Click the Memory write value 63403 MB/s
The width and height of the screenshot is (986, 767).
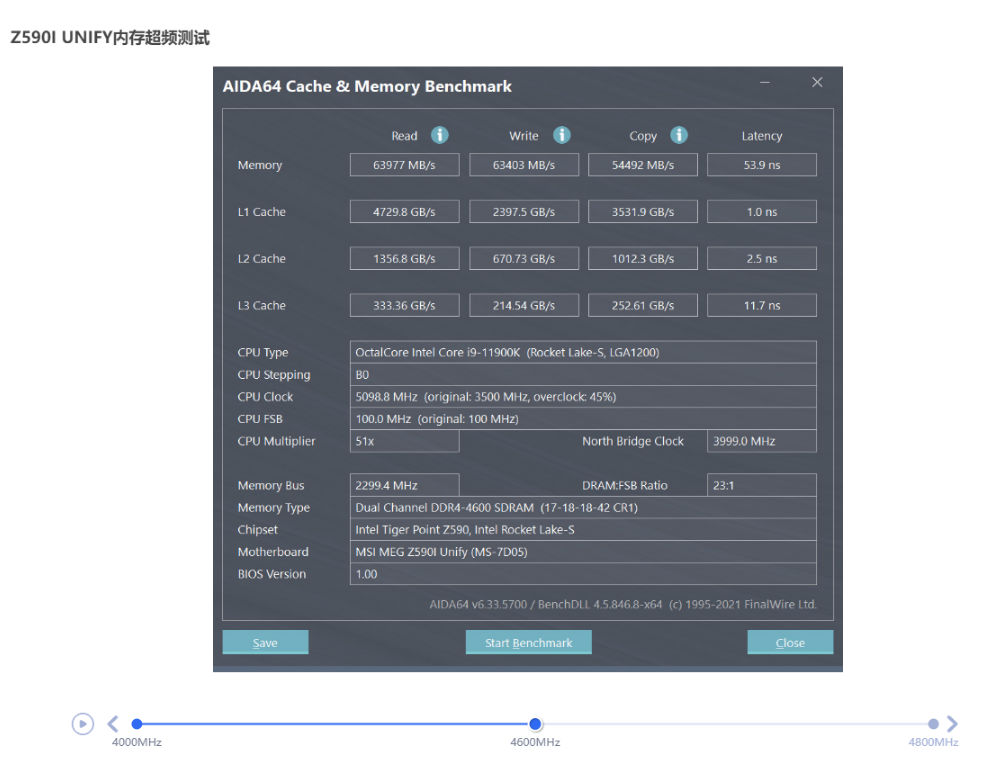(x=524, y=165)
